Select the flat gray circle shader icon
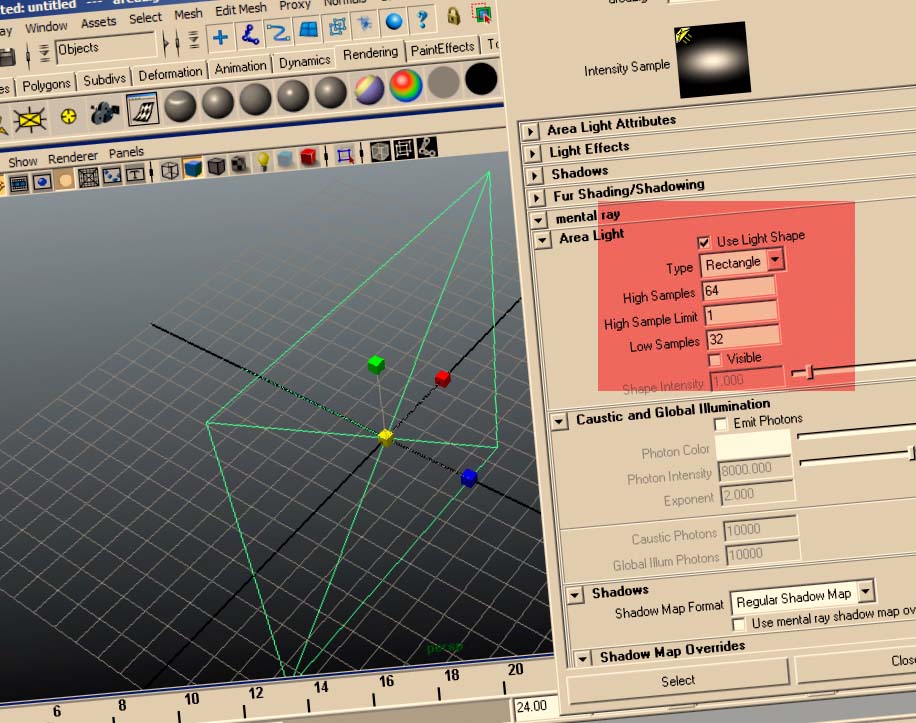Screen dimensions: 916x723 (443, 82)
